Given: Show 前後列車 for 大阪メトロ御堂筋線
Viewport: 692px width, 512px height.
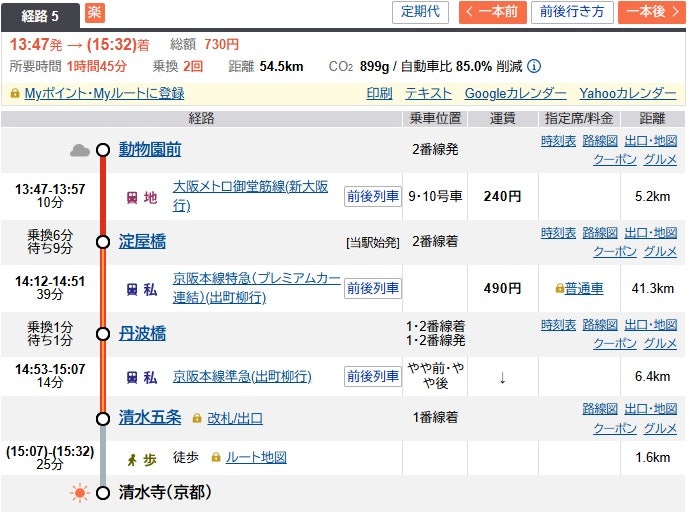Looking at the screenshot, I should point(372,196).
